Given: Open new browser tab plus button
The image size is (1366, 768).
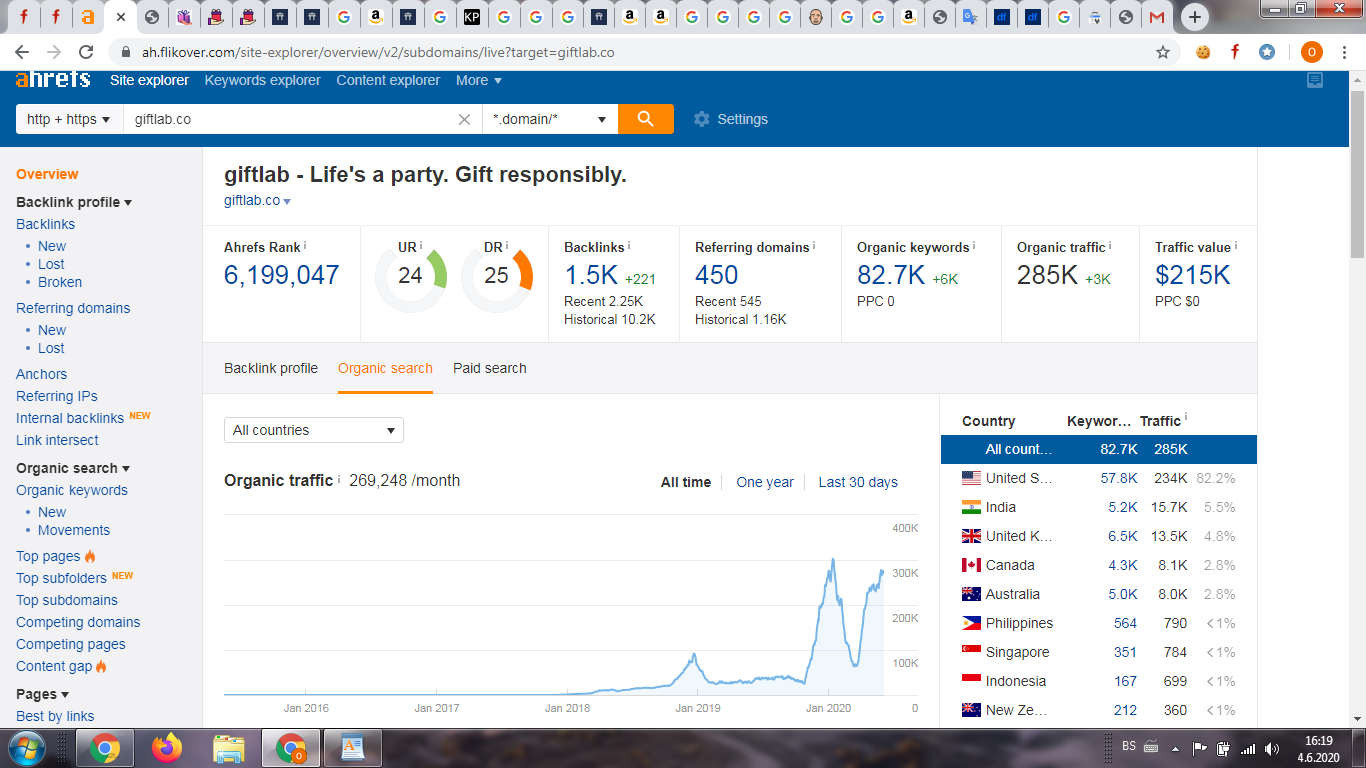Looking at the screenshot, I should point(1194,17).
